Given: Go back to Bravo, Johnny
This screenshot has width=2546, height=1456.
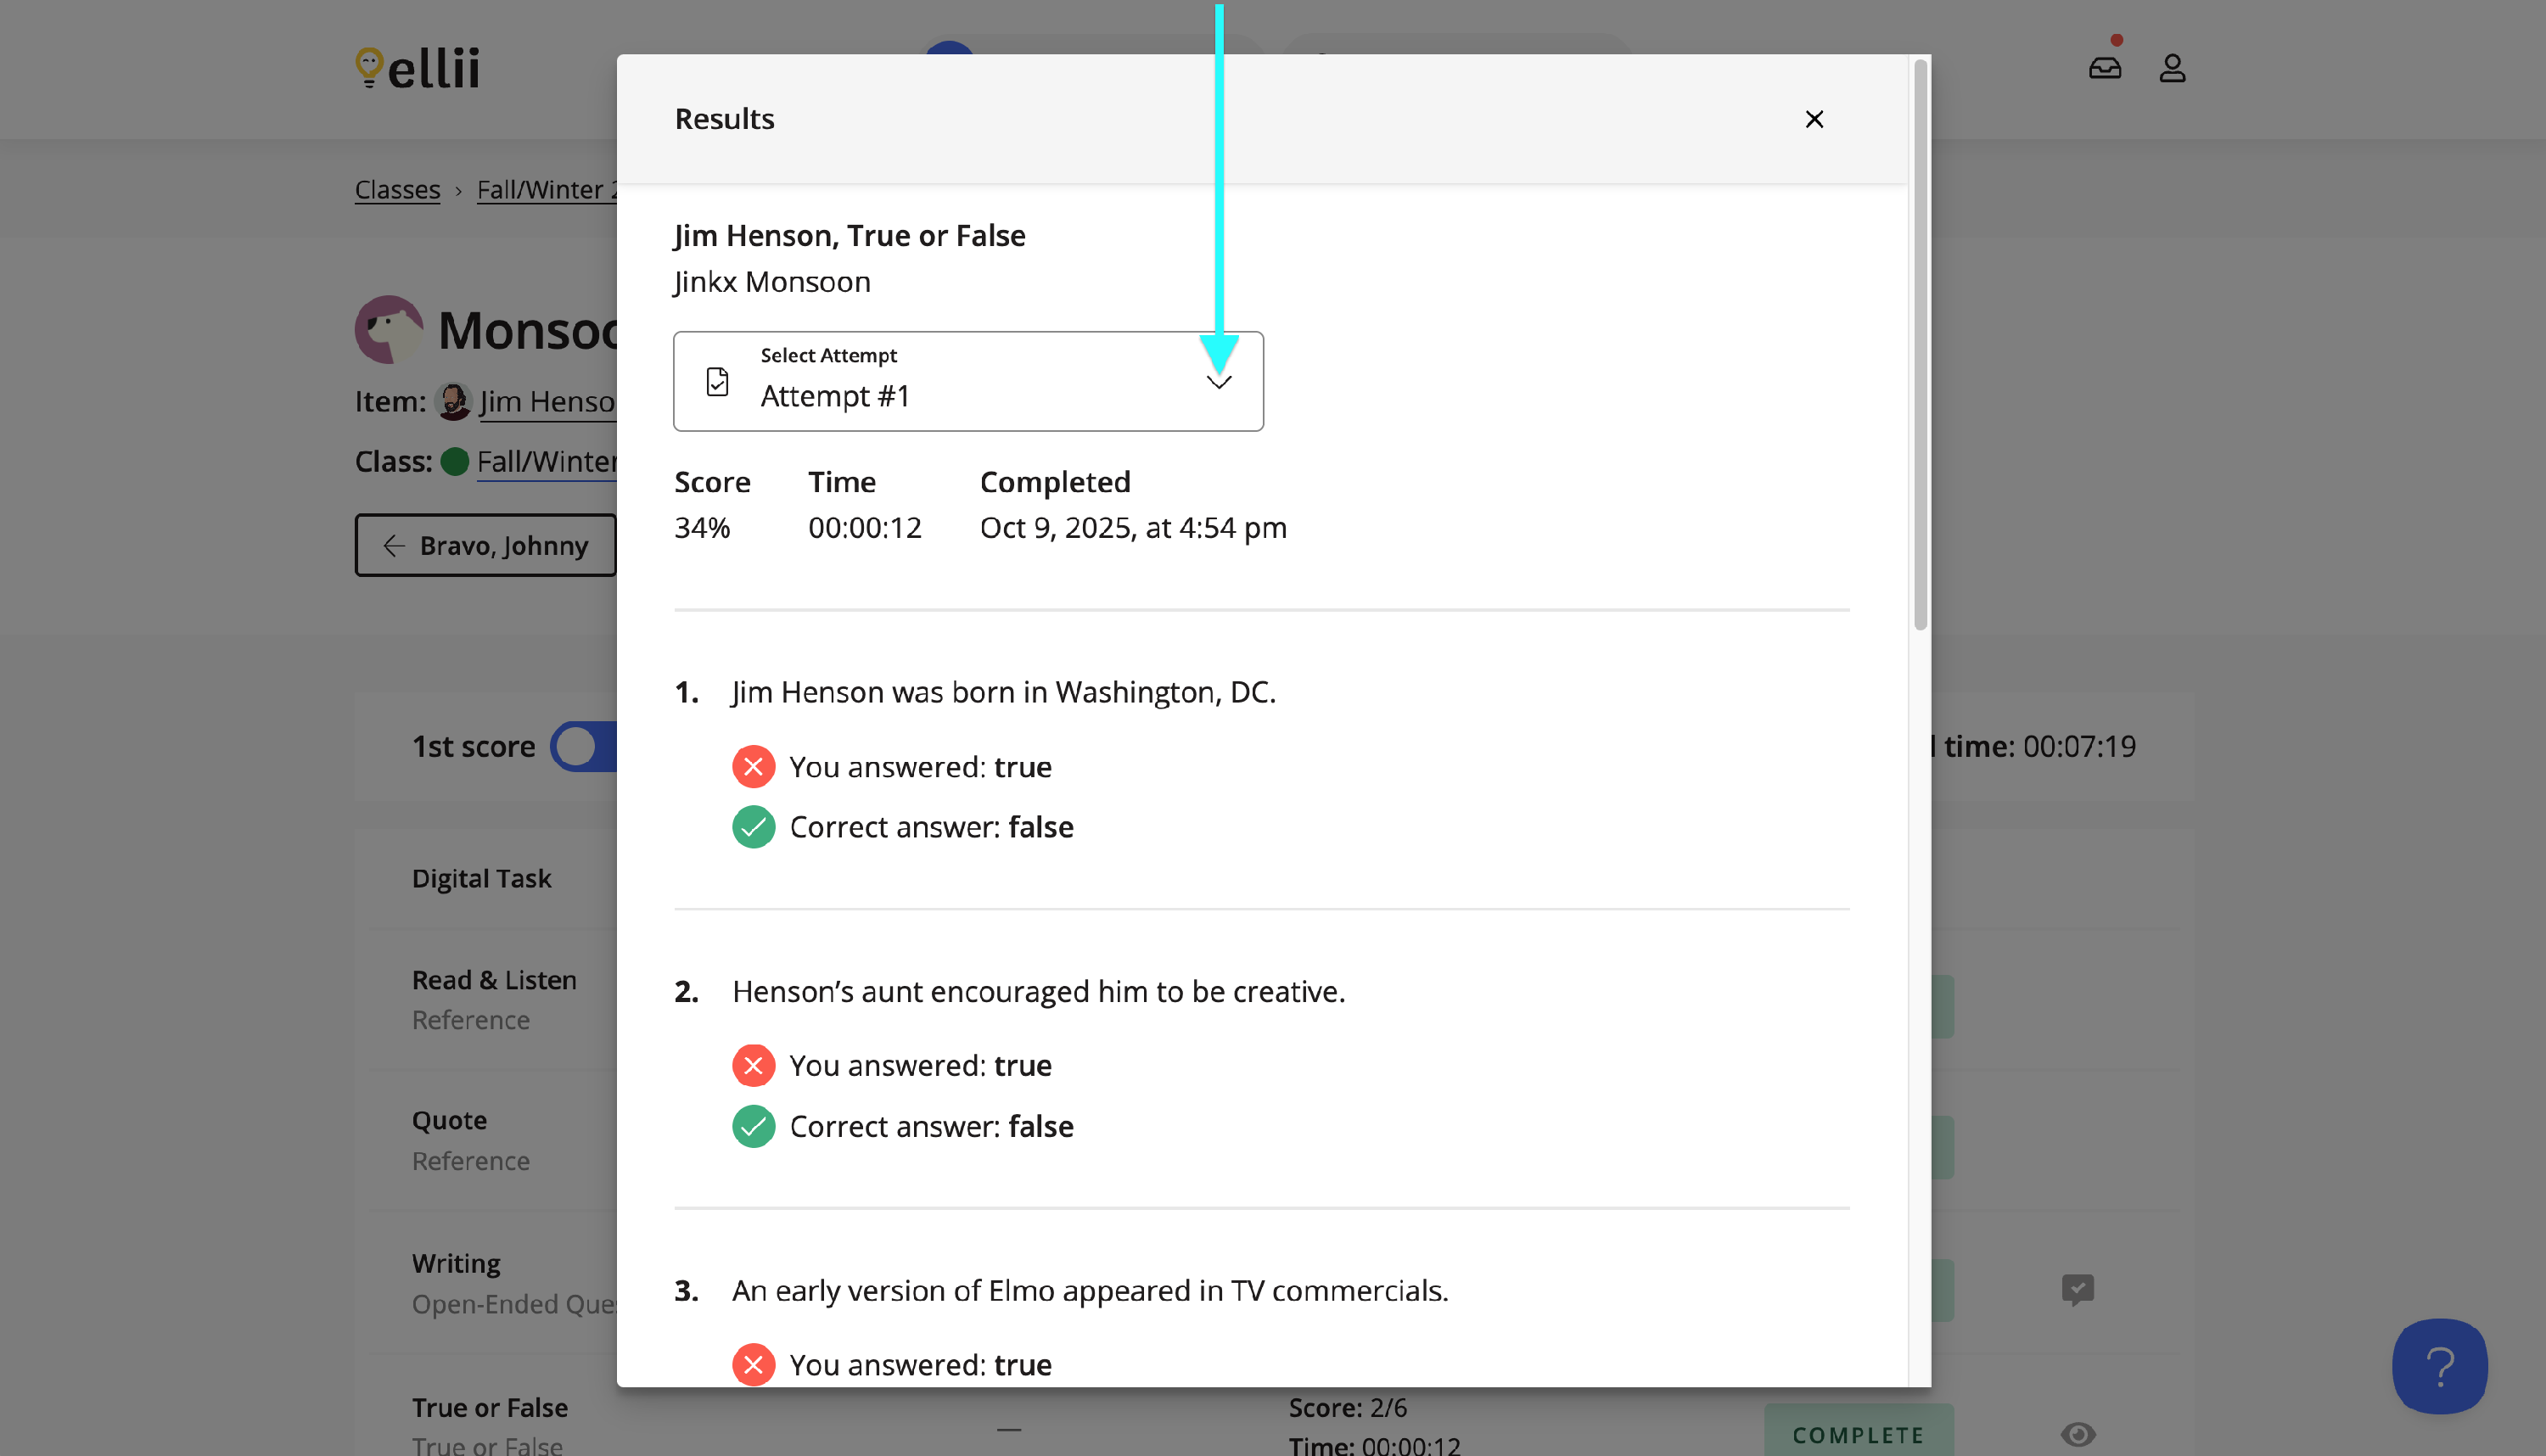Looking at the screenshot, I should (x=485, y=545).
